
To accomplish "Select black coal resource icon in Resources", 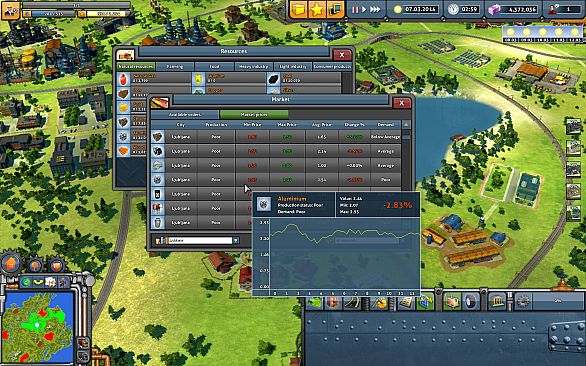I will point(274,79).
